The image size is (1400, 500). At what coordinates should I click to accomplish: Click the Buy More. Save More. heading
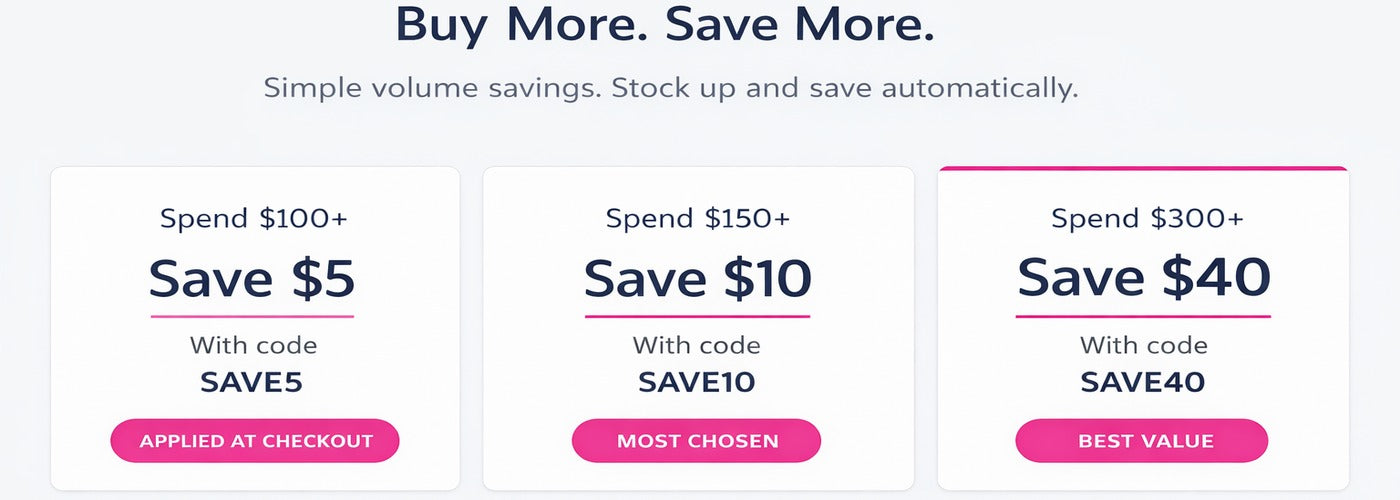[x=665, y=25]
